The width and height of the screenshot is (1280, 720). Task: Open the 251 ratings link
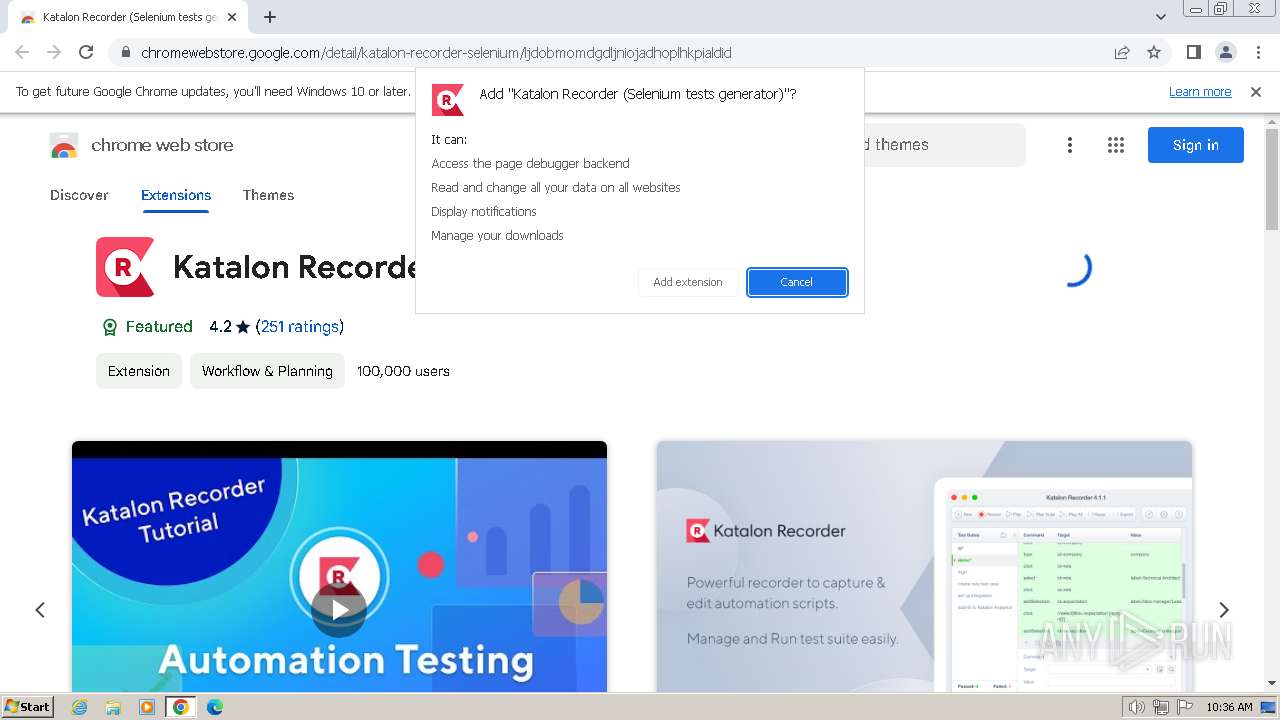[x=300, y=326]
